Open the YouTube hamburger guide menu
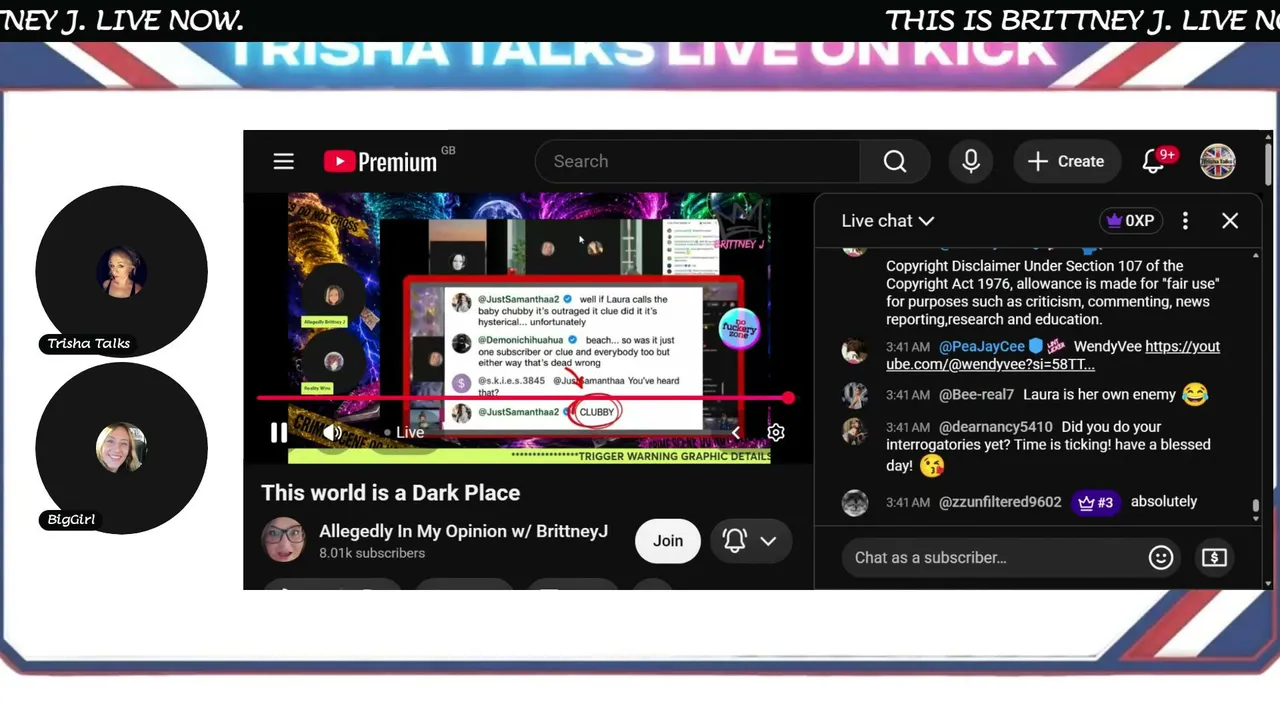 (x=284, y=161)
